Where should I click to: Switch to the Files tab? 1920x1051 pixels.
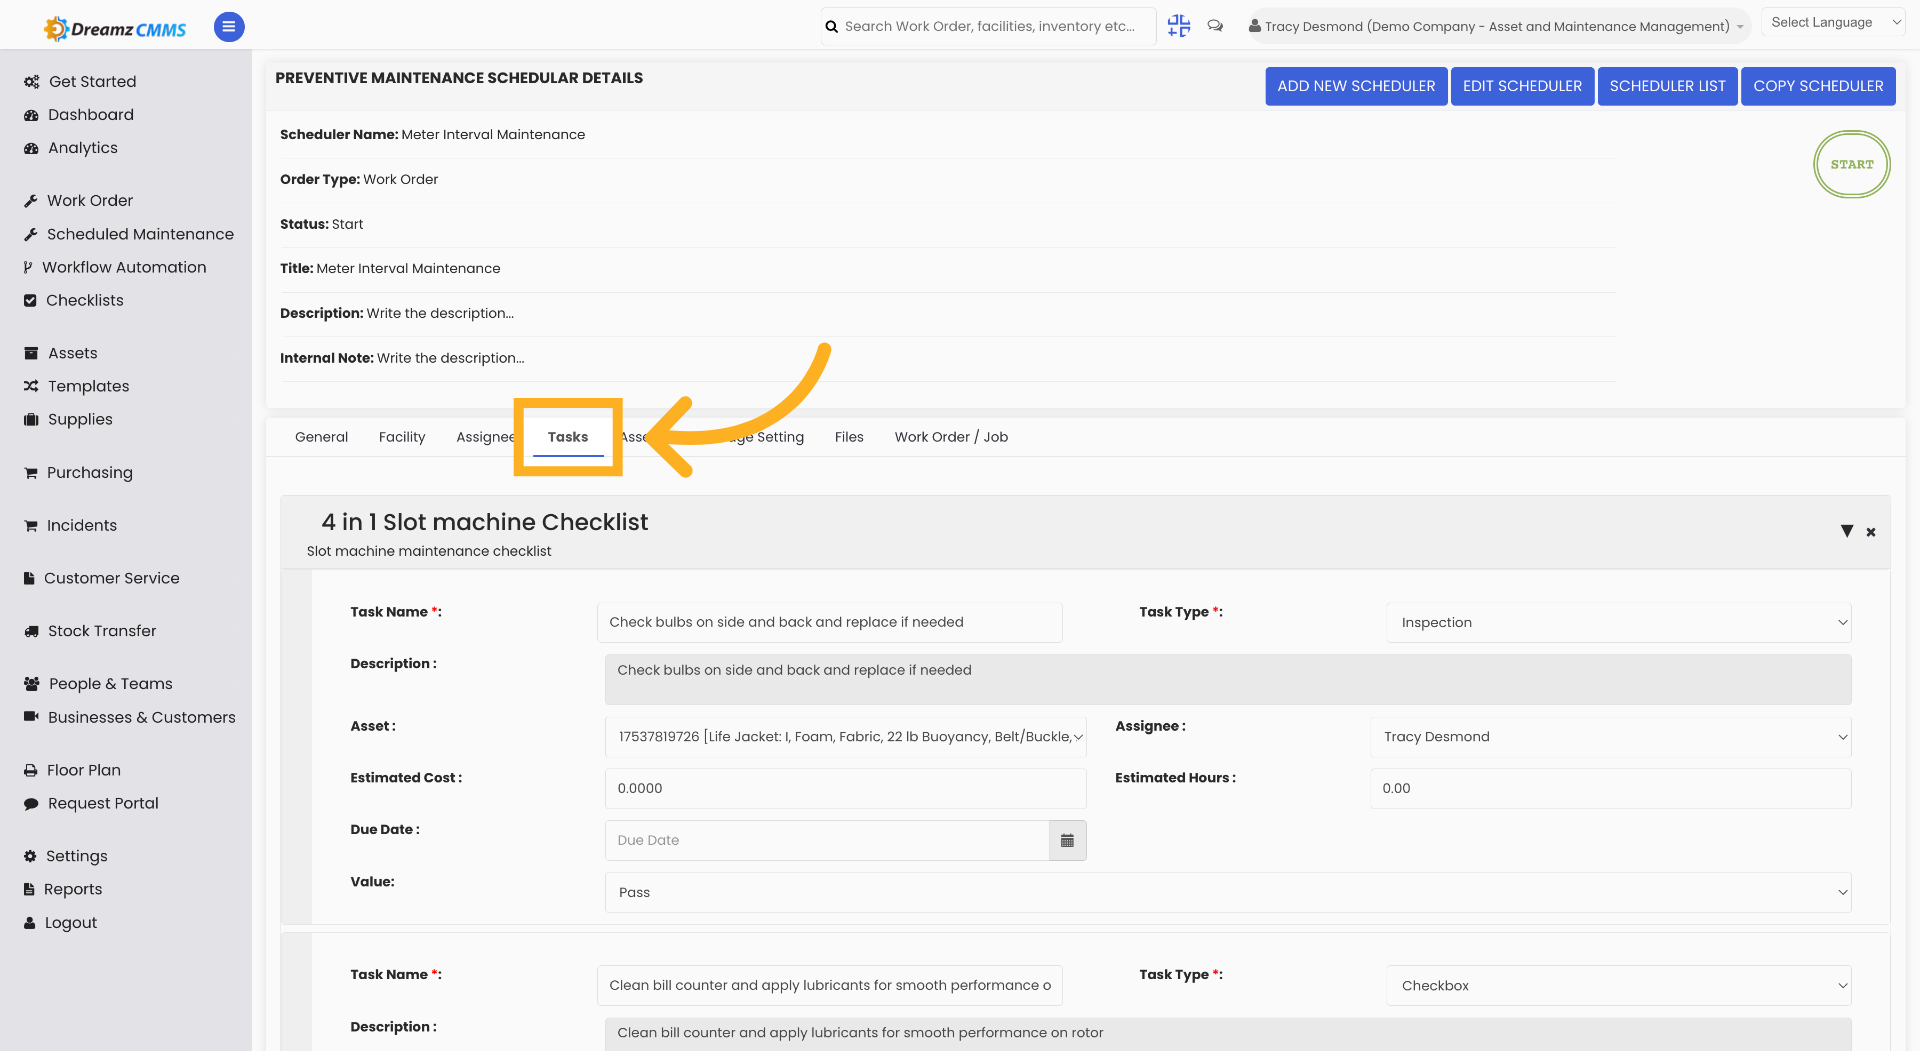tap(849, 437)
